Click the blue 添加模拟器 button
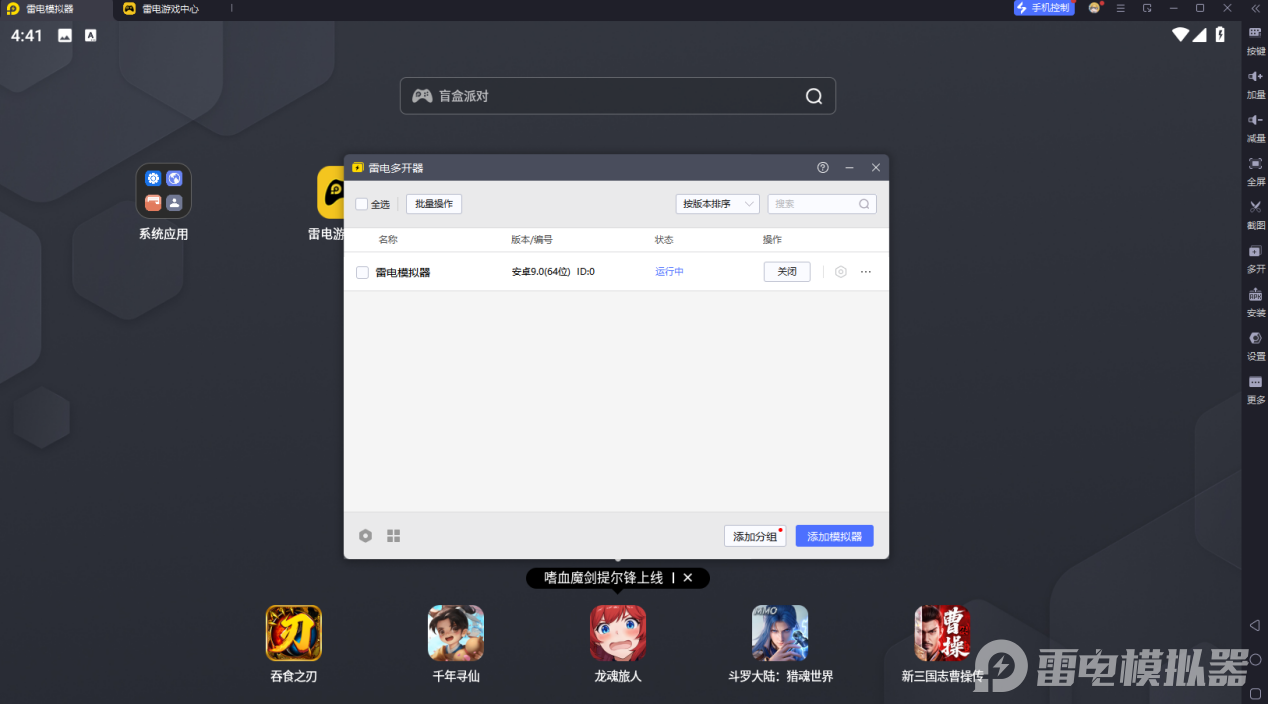1268x704 pixels. coord(835,536)
